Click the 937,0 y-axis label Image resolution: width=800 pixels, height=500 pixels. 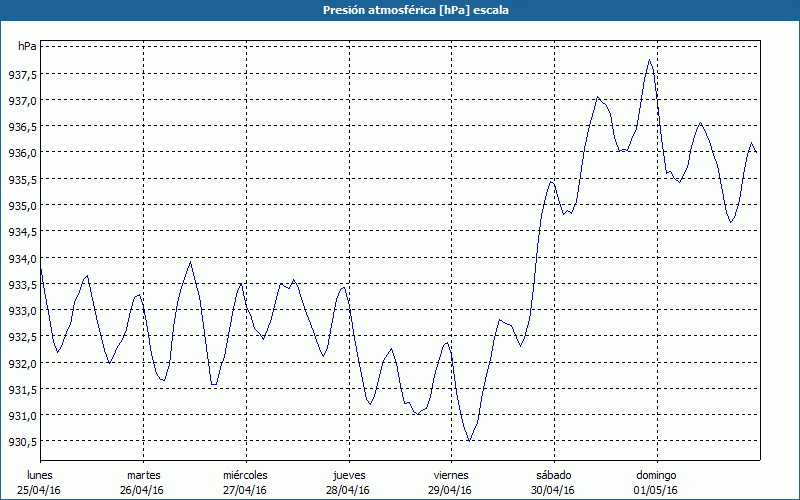coord(22,101)
